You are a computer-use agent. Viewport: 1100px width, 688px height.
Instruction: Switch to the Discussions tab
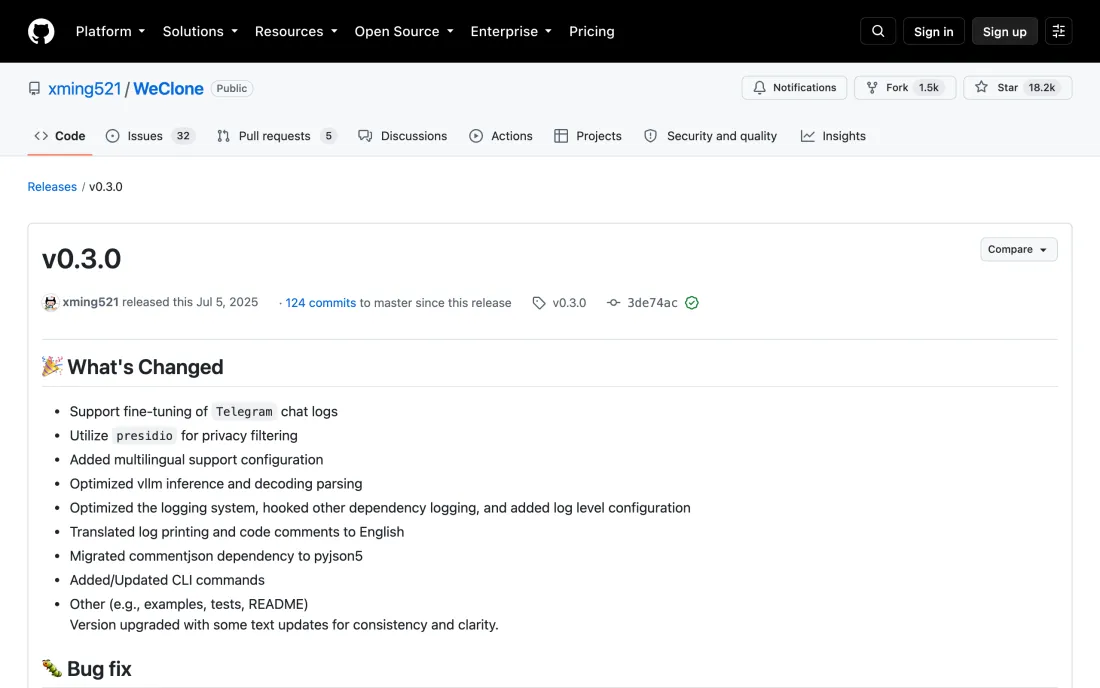(x=403, y=136)
